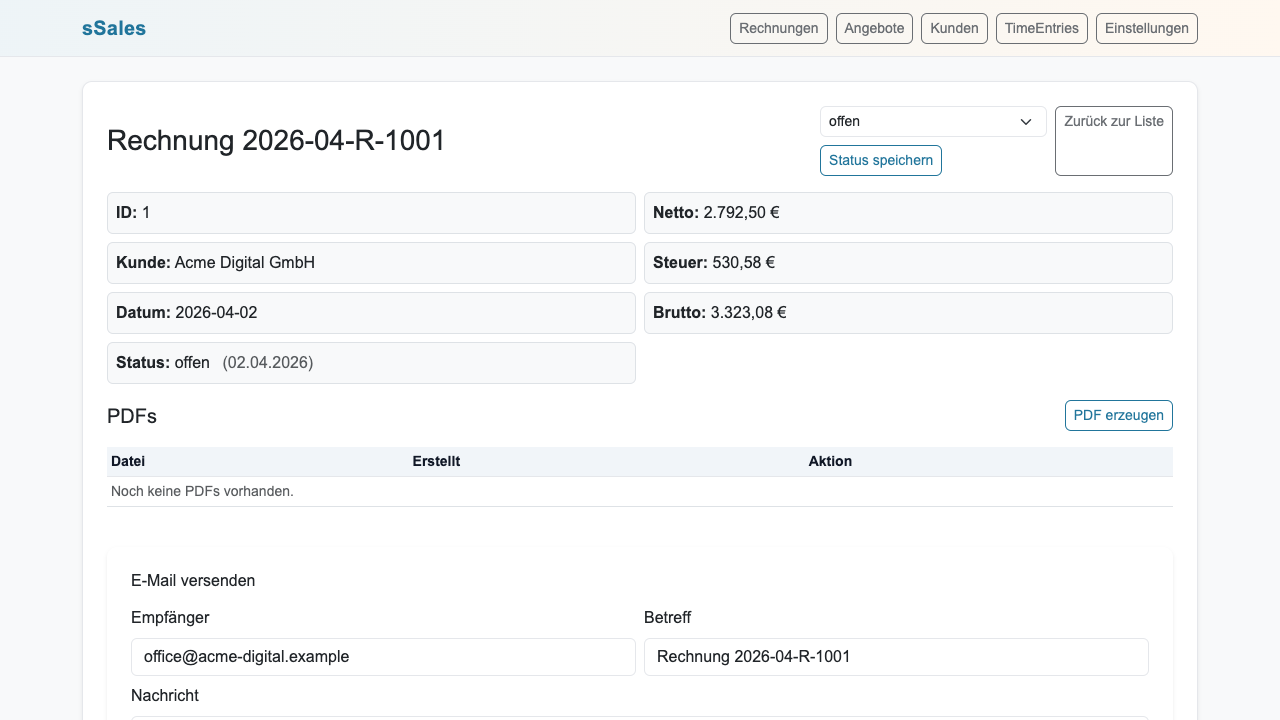
Task: Open Einstellungen from the navigation
Action: point(1146,28)
